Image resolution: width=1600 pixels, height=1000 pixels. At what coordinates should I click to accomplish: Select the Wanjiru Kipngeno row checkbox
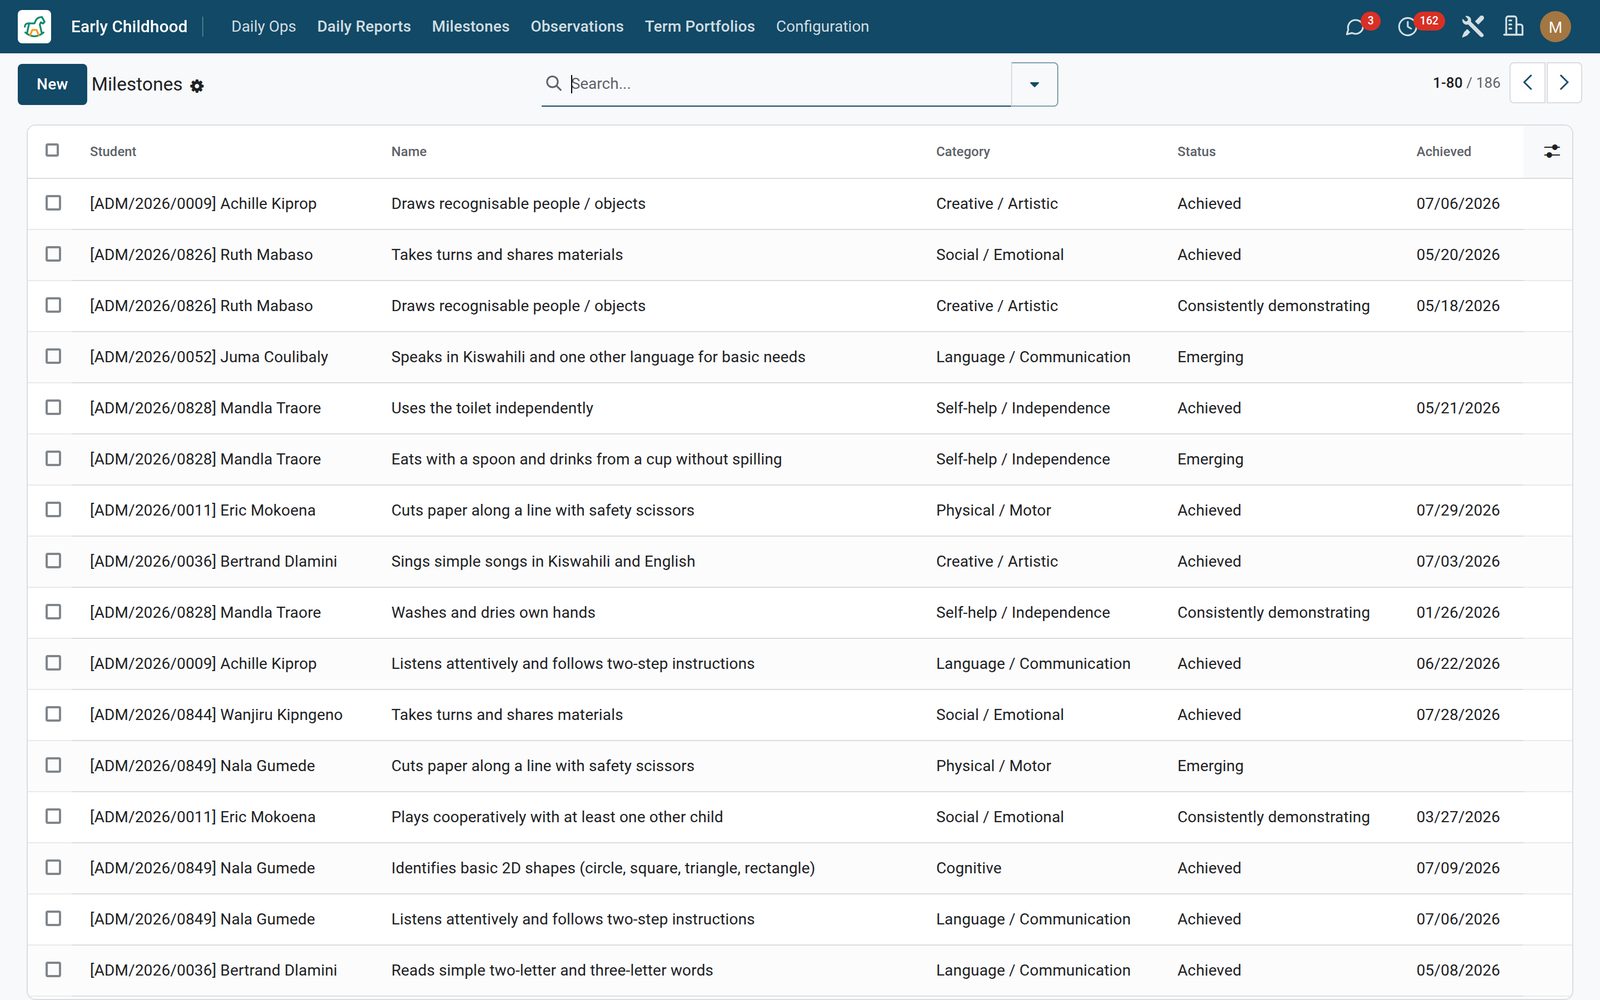[53, 714]
